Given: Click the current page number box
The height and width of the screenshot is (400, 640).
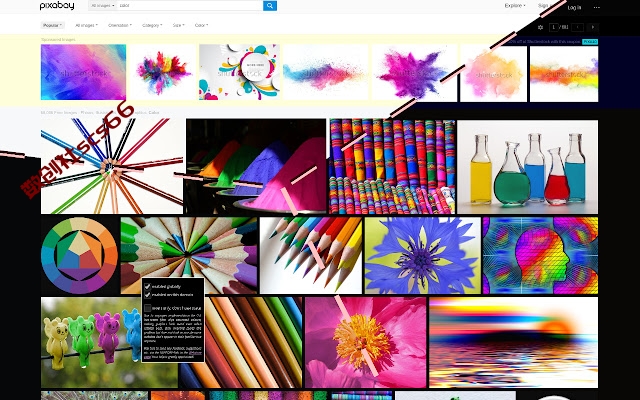Looking at the screenshot, I should pos(553,27).
